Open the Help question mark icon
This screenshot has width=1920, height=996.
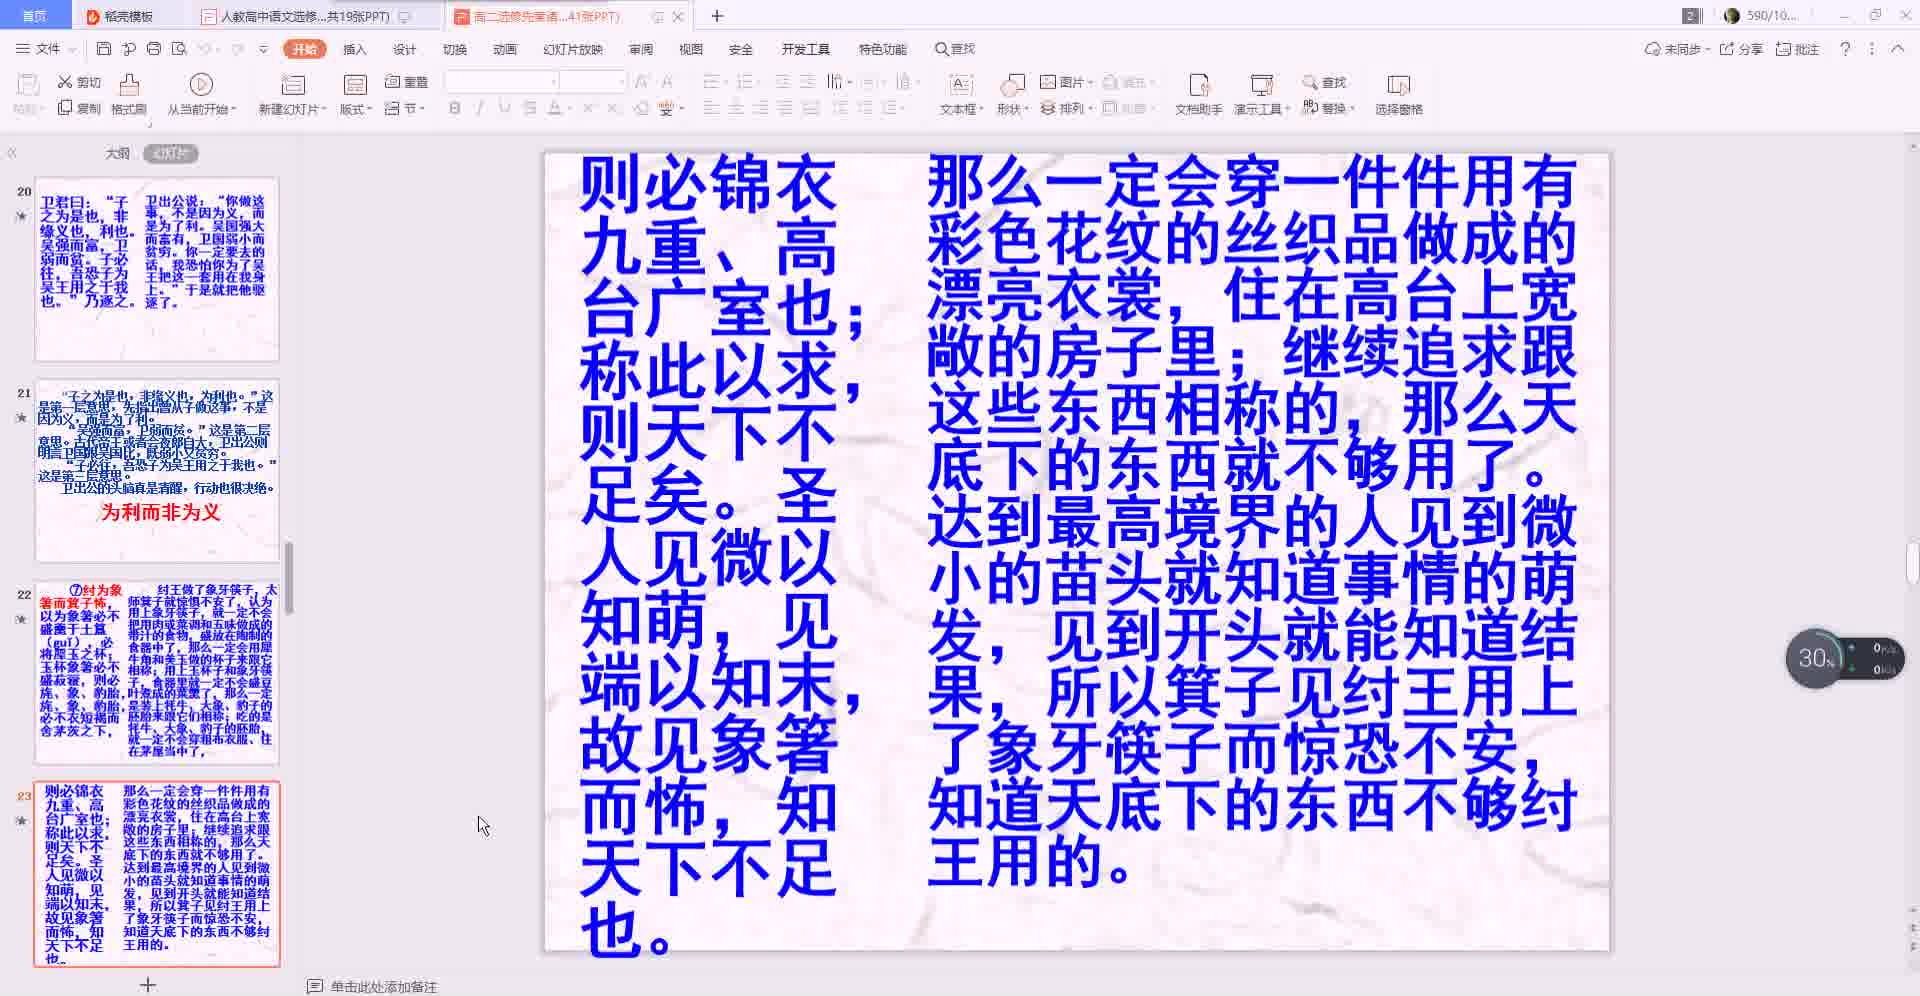[x=1845, y=49]
